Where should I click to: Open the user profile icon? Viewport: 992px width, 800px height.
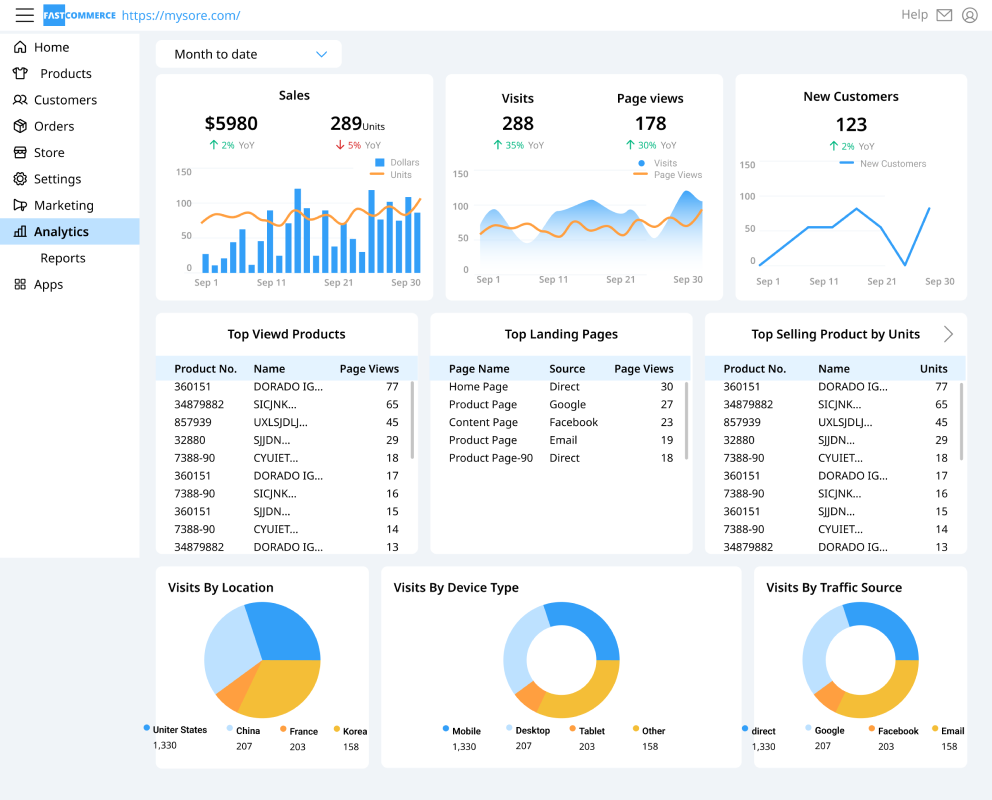tap(970, 15)
